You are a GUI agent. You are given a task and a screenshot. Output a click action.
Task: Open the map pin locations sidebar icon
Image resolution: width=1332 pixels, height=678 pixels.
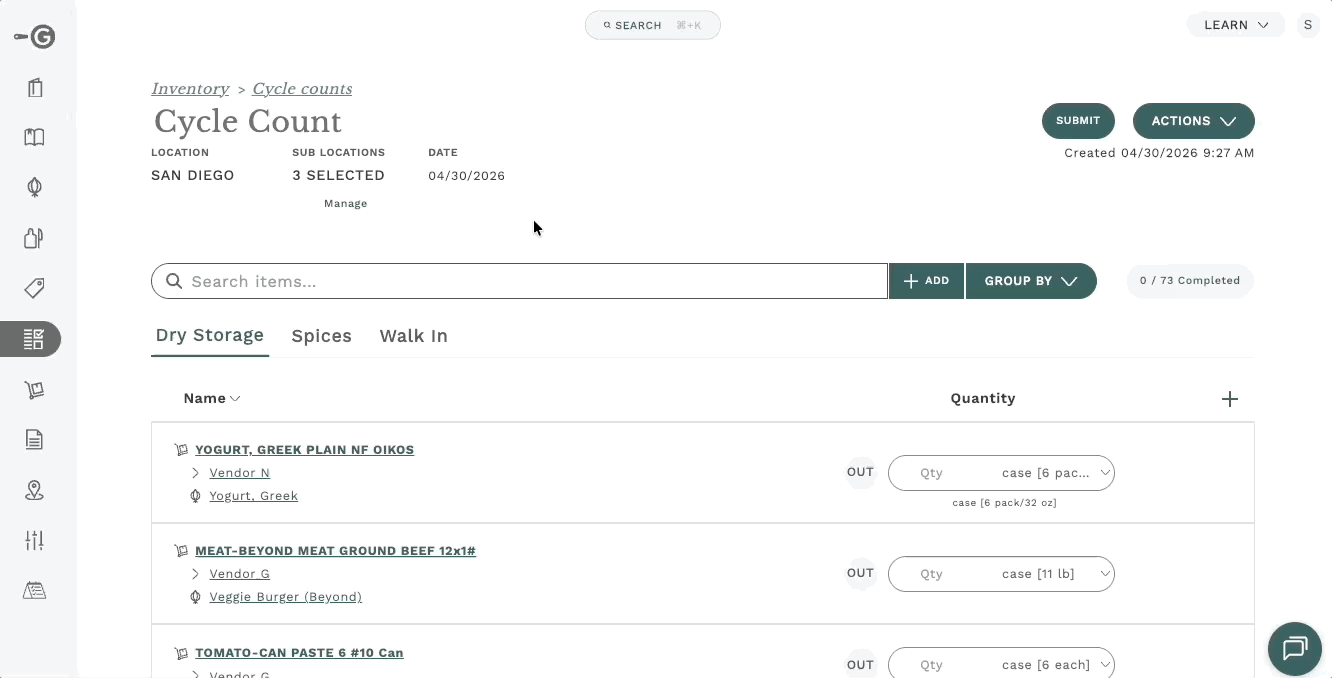pyautogui.click(x=35, y=490)
